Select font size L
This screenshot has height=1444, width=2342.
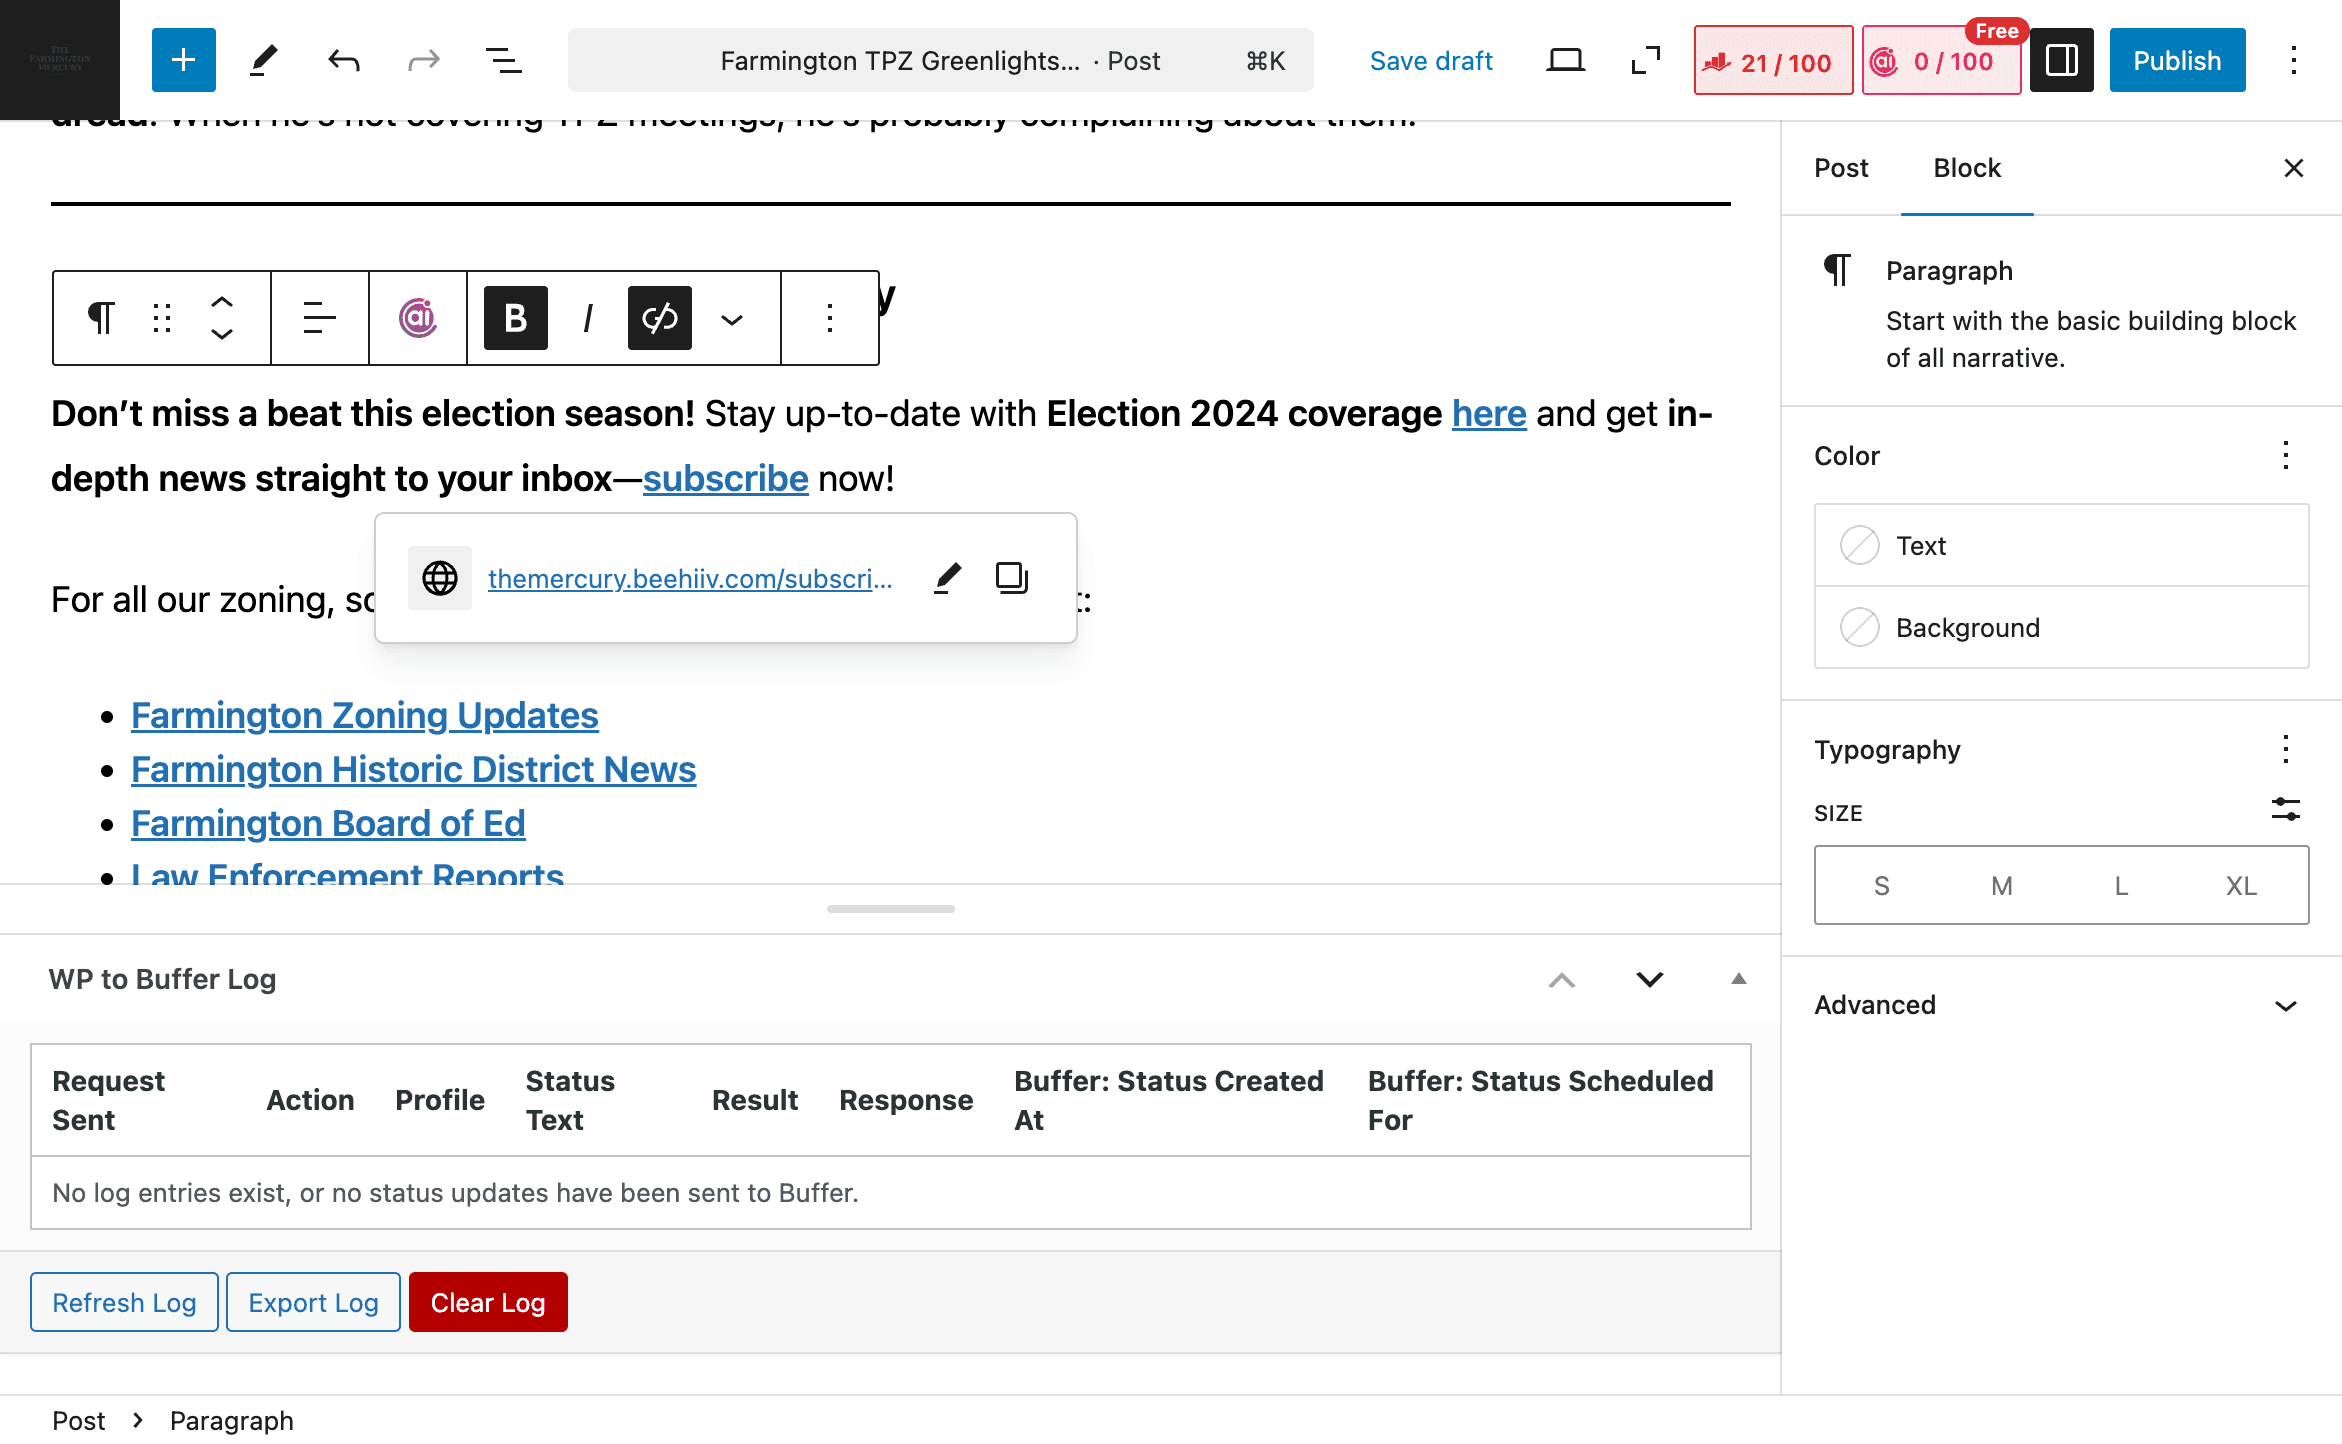point(2121,885)
